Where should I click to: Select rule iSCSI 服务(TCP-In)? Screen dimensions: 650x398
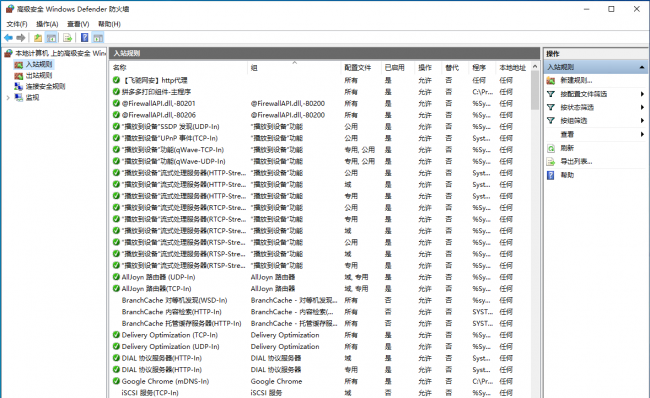pyautogui.click(x=150, y=393)
